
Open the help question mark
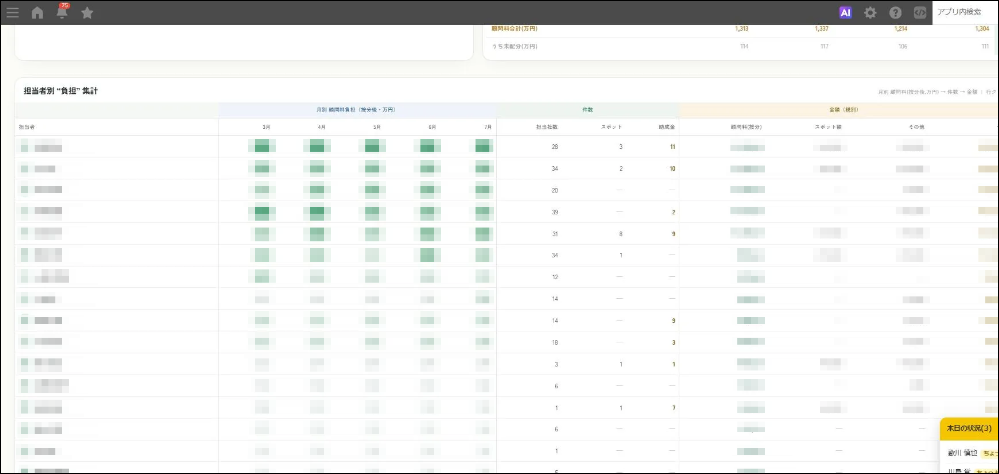[x=895, y=13]
